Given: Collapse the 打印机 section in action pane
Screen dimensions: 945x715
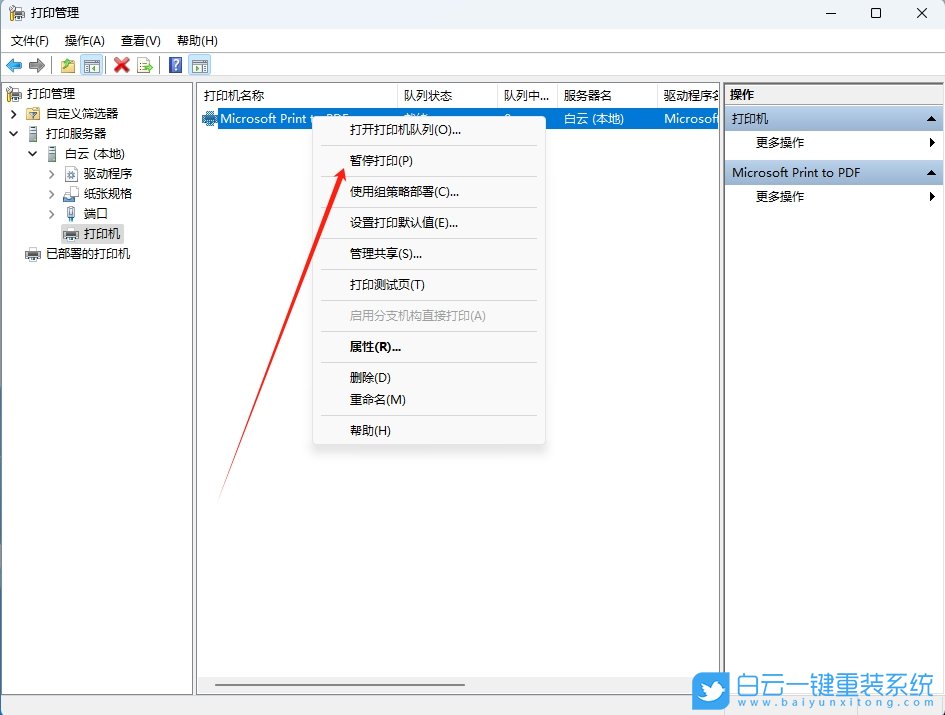Looking at the screenshot, I should coord(930,118).
